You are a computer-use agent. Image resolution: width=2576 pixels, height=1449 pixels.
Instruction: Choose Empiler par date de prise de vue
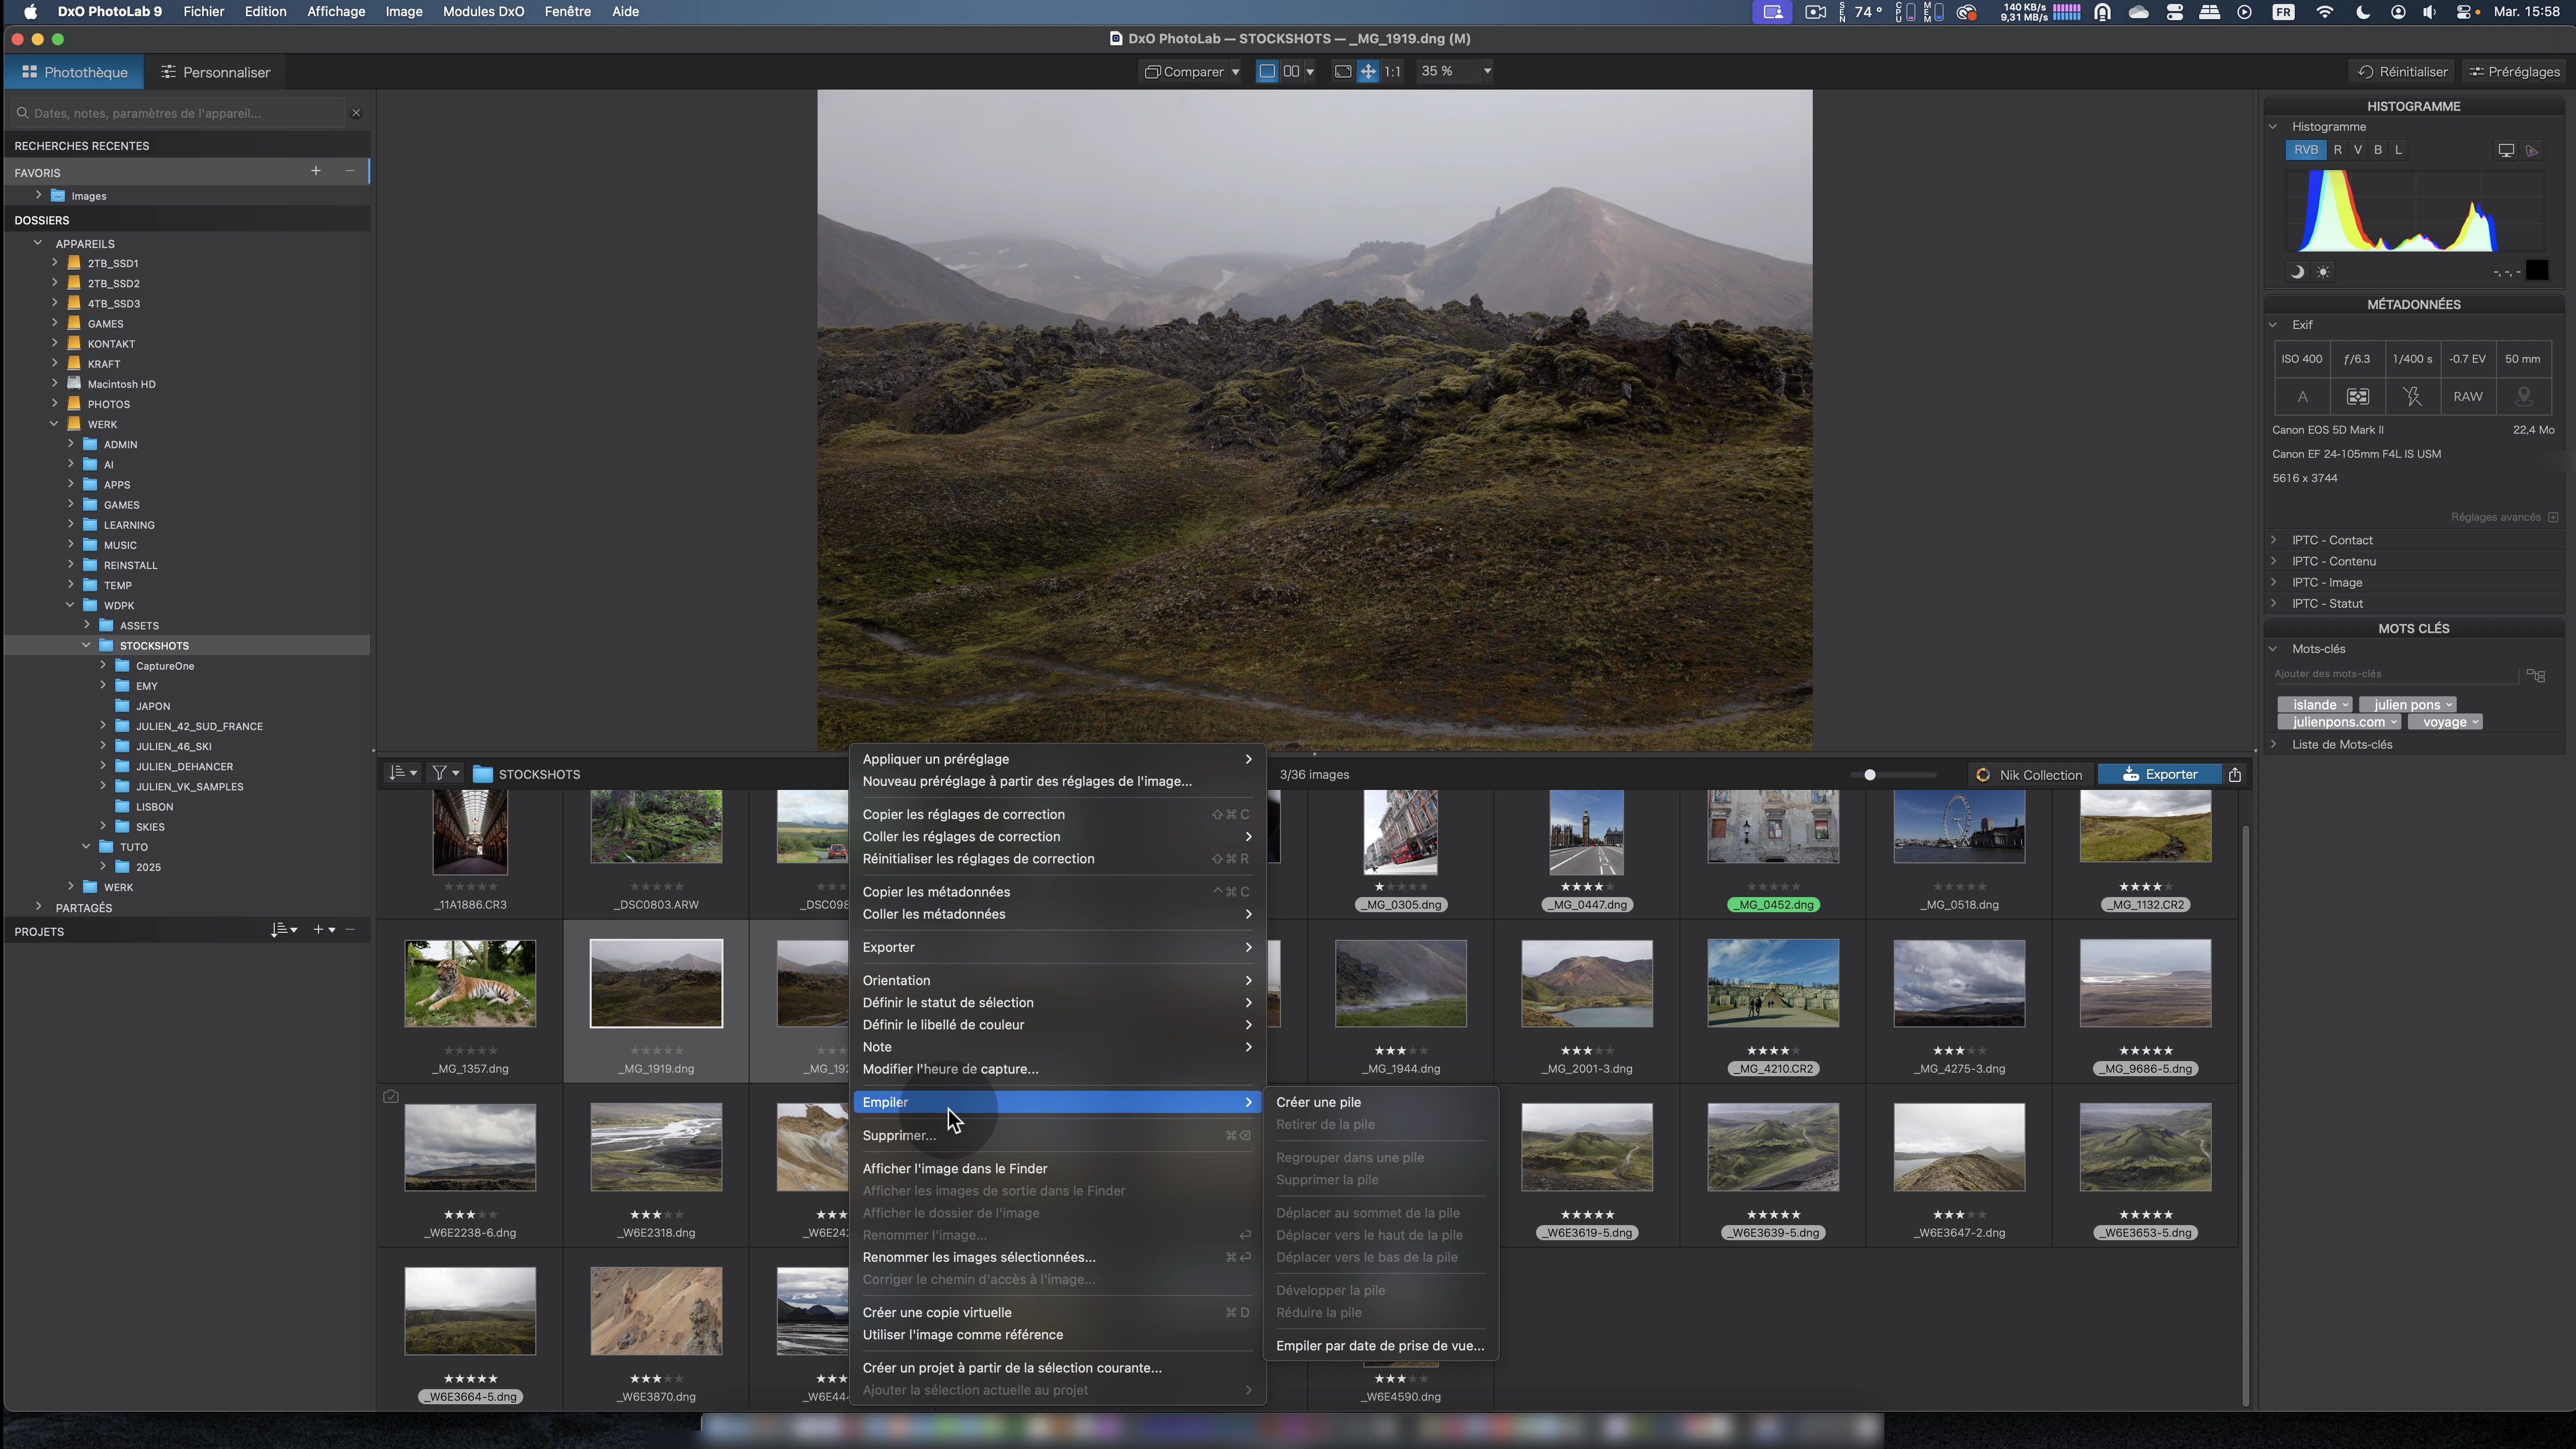[x=1380, y=1346]
